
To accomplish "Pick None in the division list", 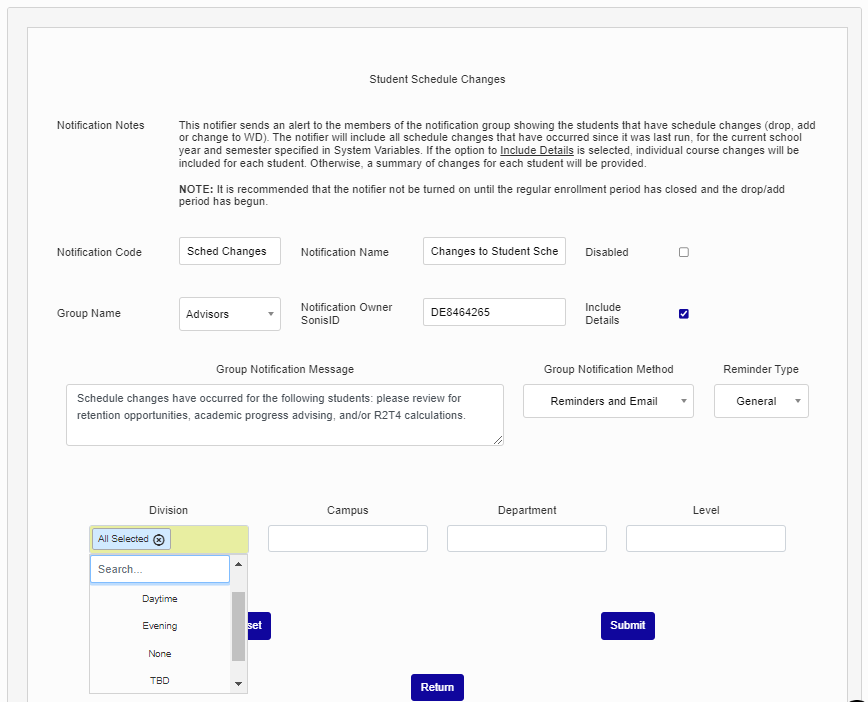I will tap(160, 654).
